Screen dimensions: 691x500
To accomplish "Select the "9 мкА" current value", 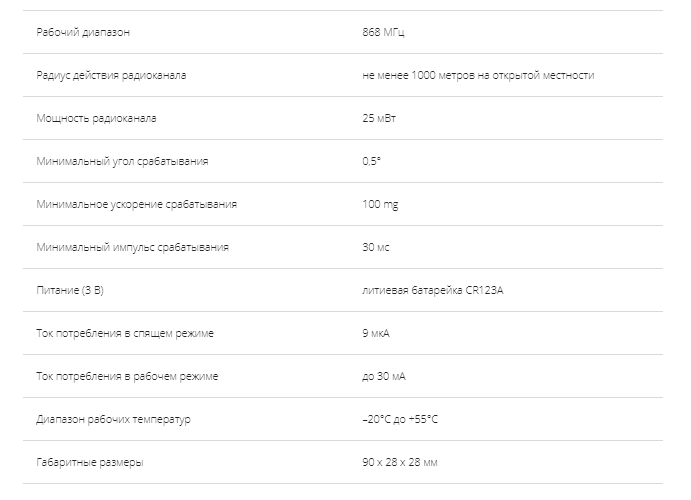I will click(x=378, y=333).
